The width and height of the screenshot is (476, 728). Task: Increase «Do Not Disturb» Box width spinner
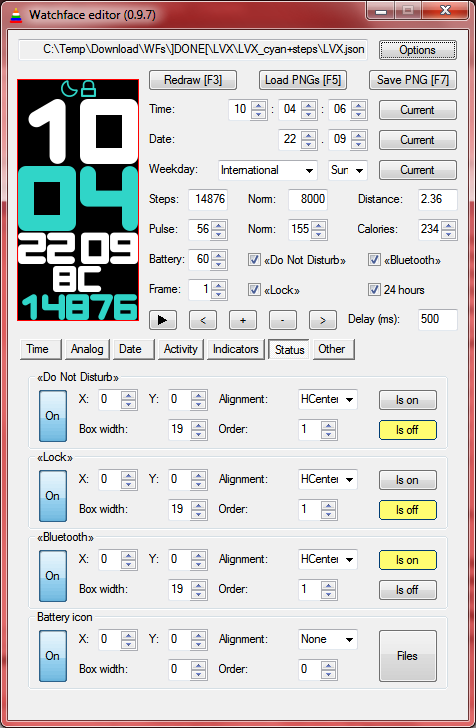pyautogui.click(x=199, y=425)
